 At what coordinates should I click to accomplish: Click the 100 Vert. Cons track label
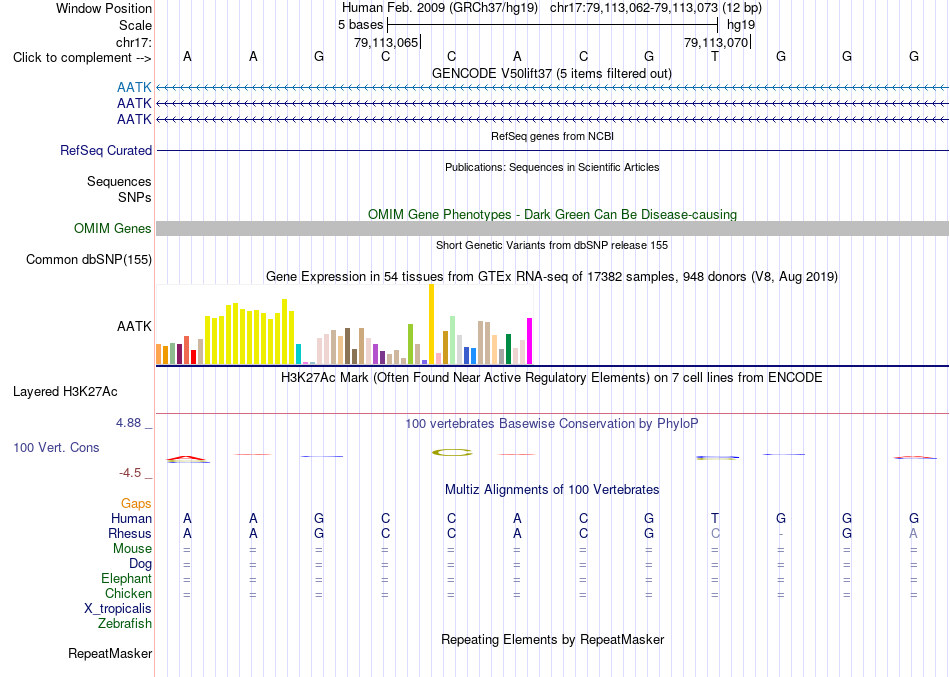tap(56, 447)
